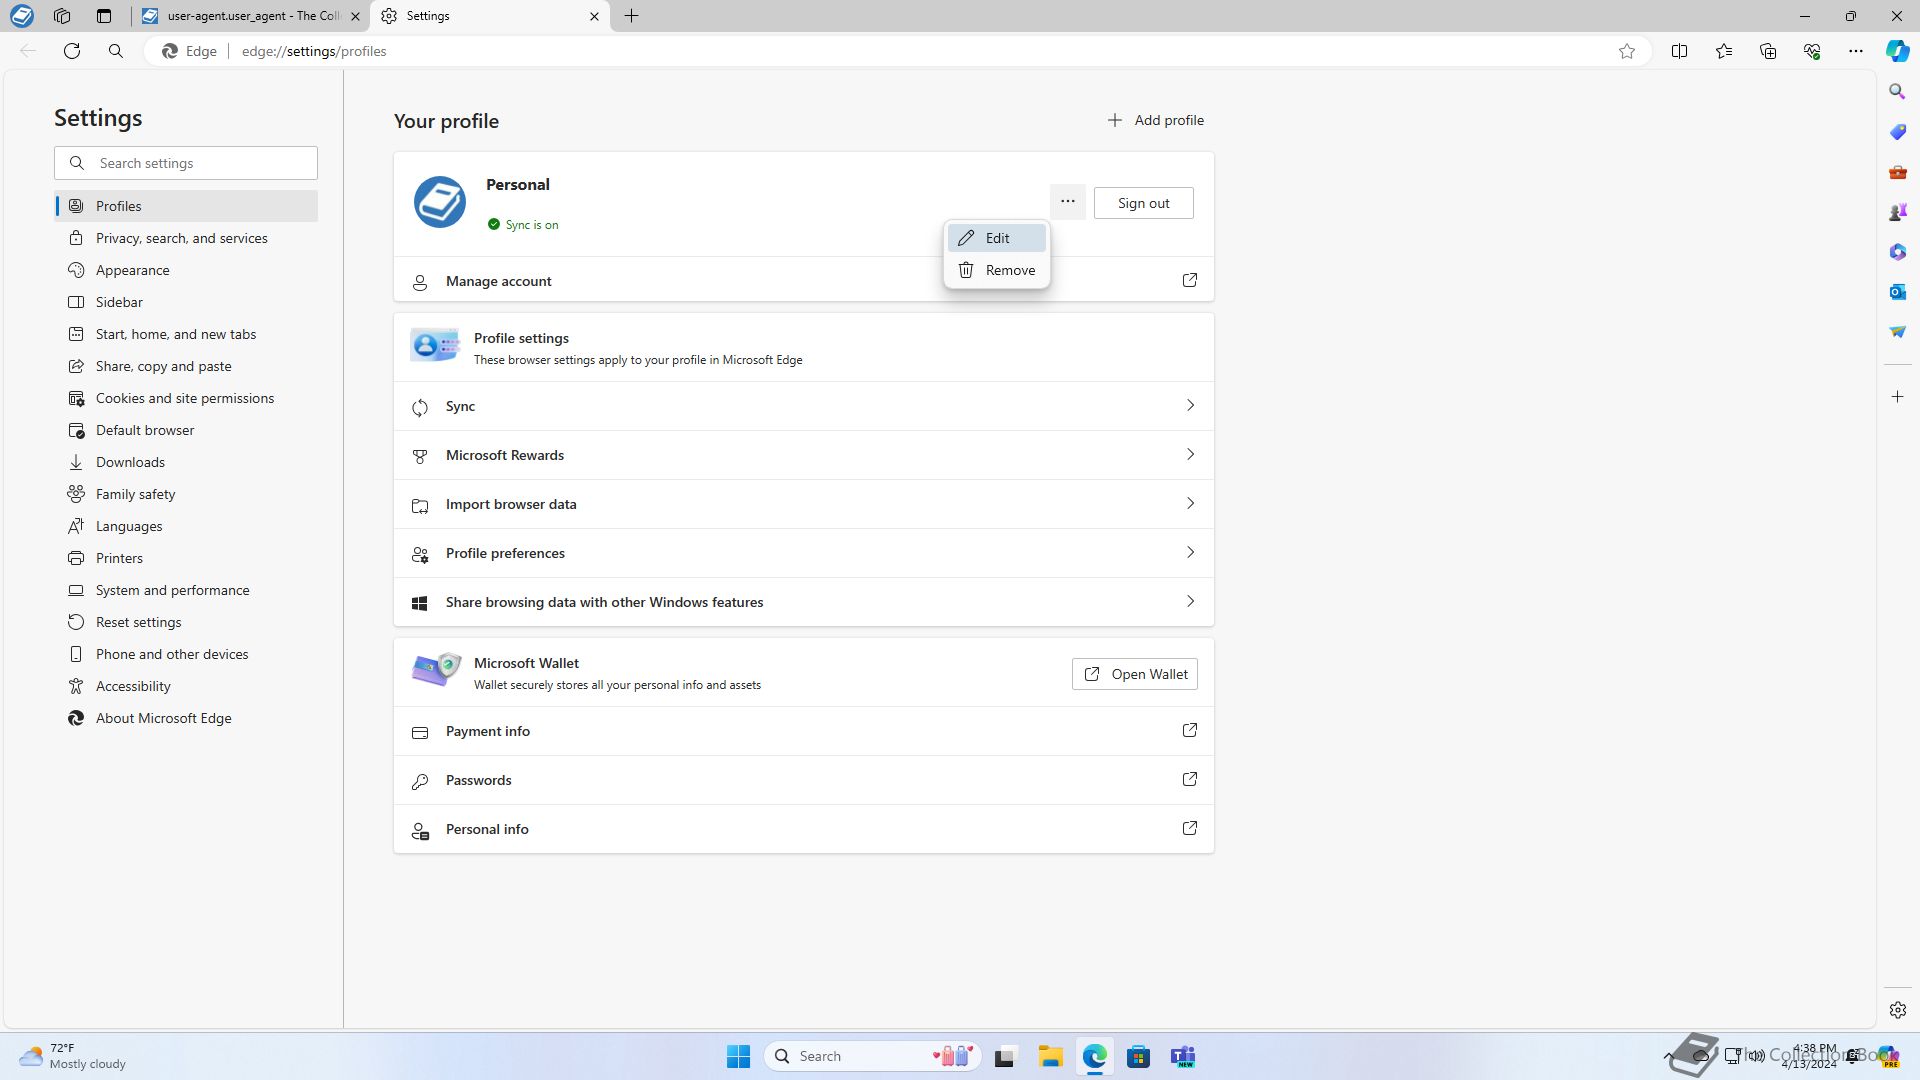Expand Profile preferences row
The height and width of the screenshot is (1080, 1920).
coord(804,553)
